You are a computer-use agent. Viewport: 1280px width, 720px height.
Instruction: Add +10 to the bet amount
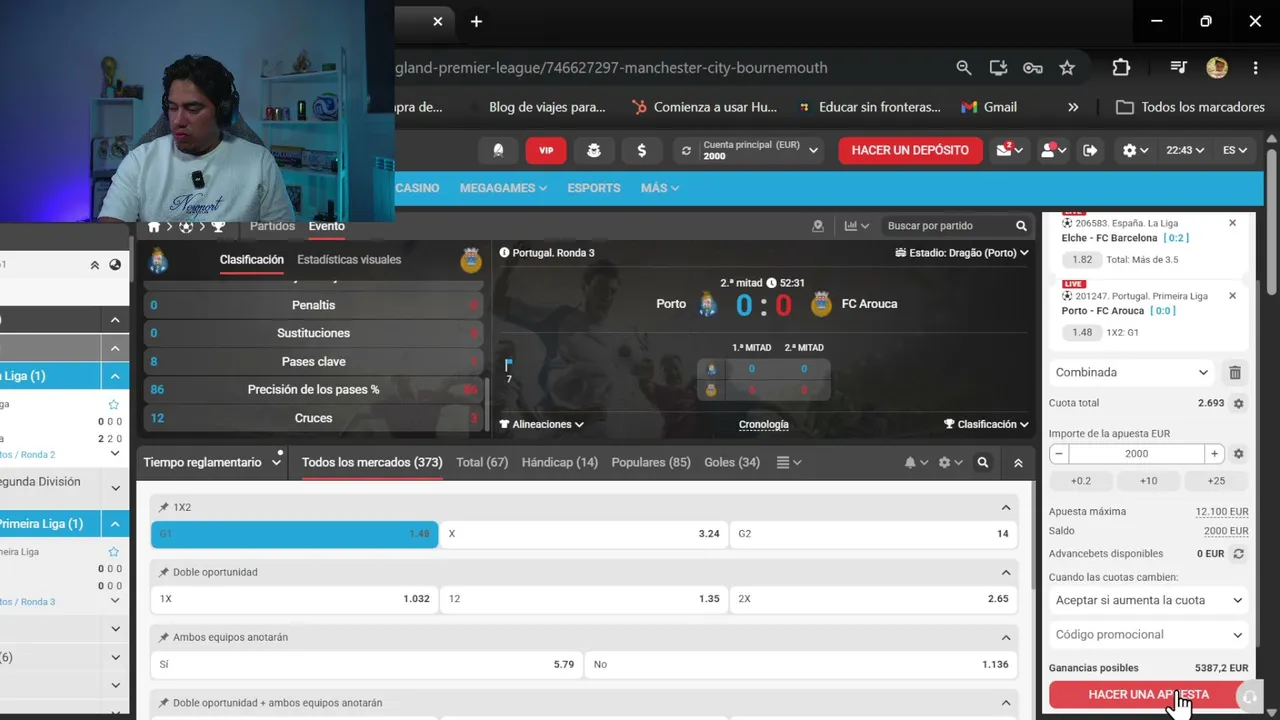[x=1148, y=481]
